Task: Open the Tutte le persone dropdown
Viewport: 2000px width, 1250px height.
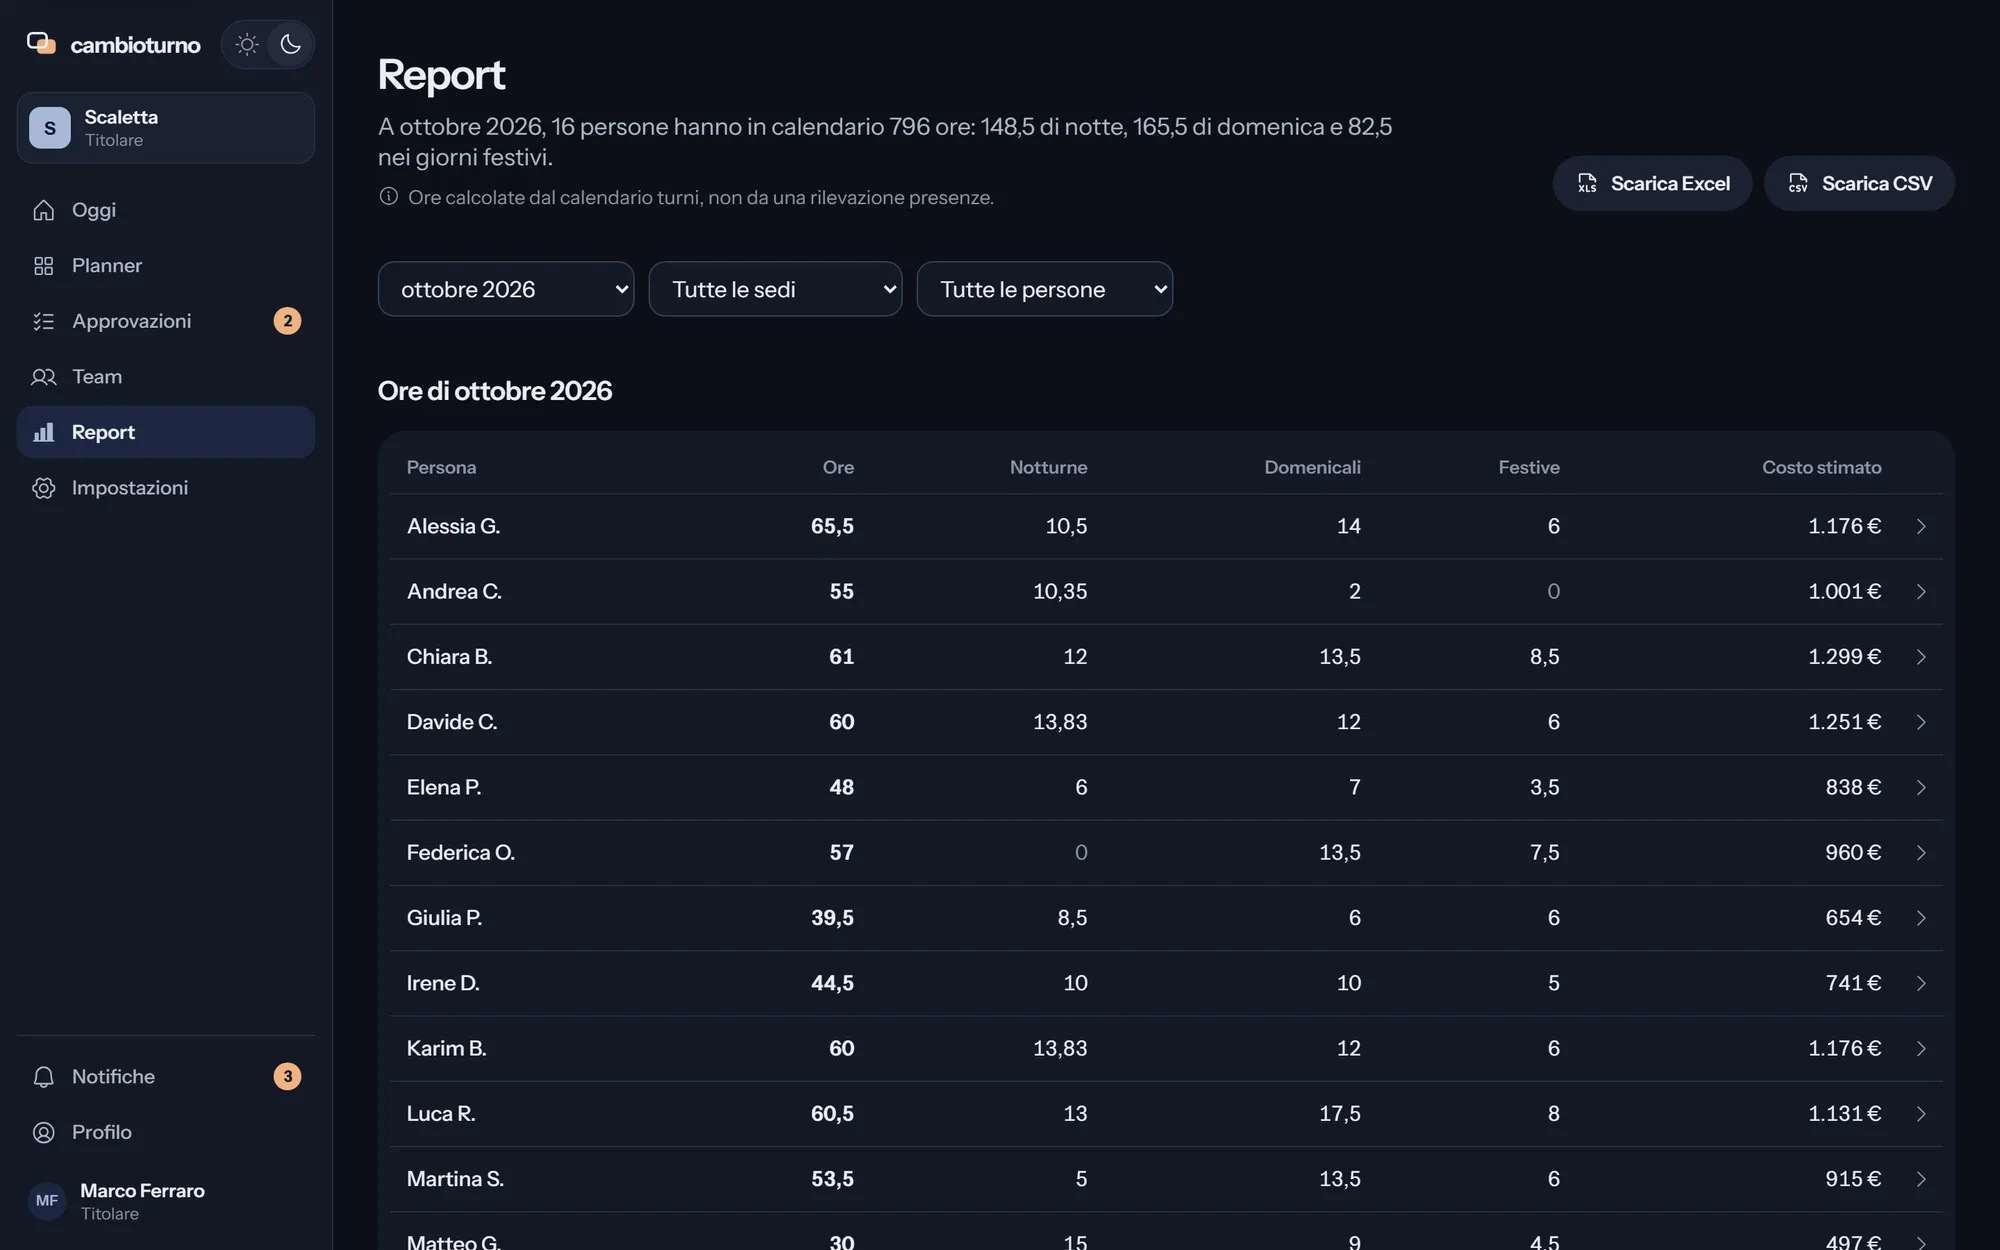Action: click(x=1044, y=289)
